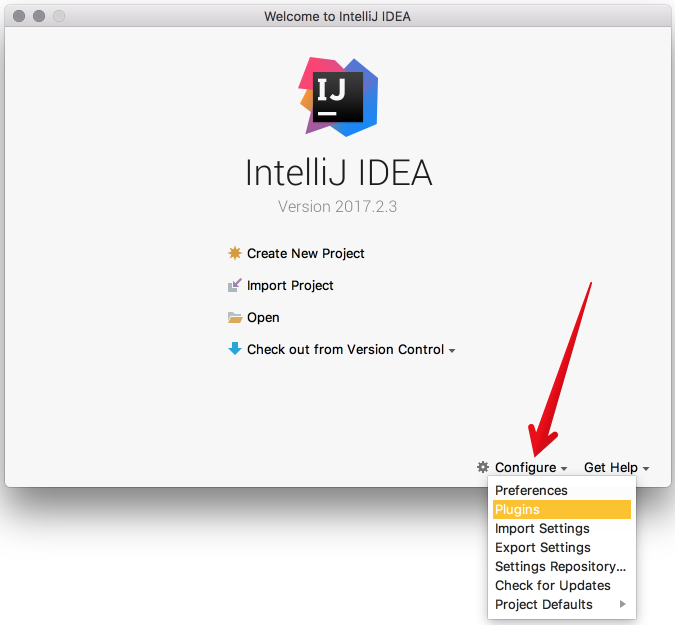Close the welcome window
Viewport: 675px width, 625px height.
click(x=19, y=16)
